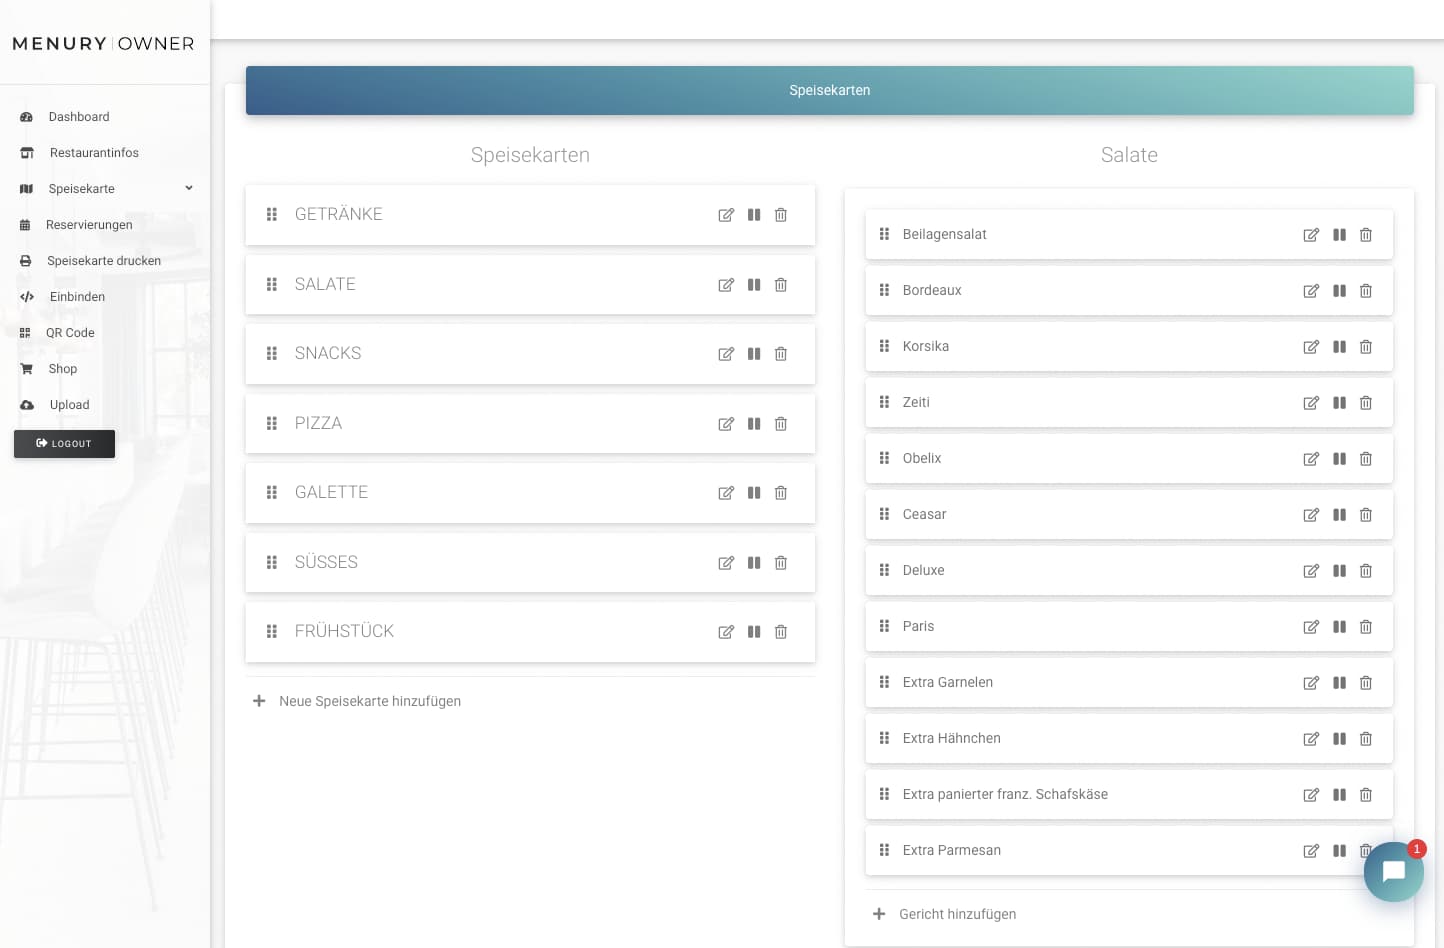Expand the Speisekarte sidebar submenu
Screen dimensions: 1444x948
189,189
